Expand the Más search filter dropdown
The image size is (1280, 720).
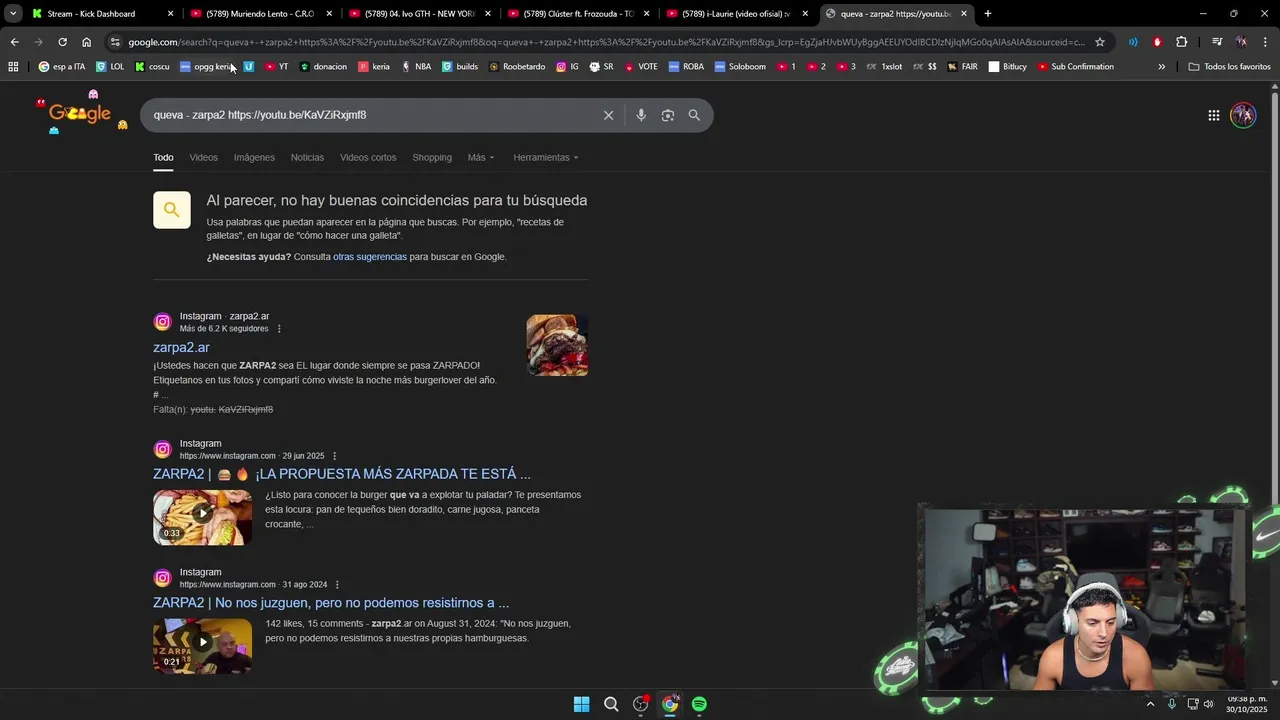(x=481, y=157)
